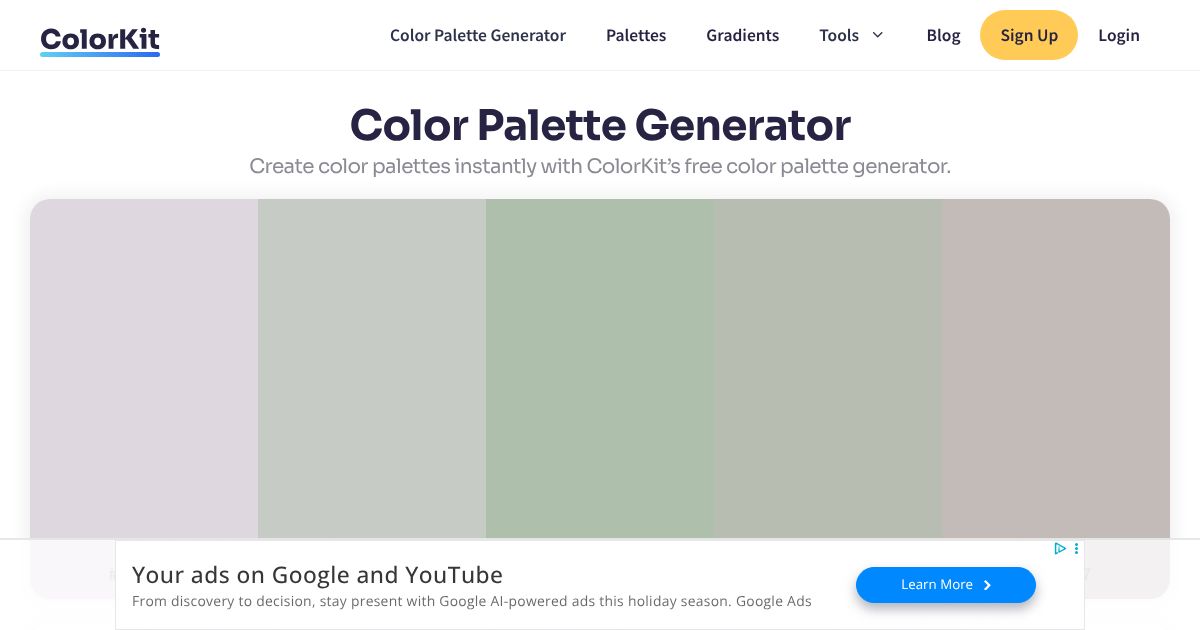Select the light lavender color swatch
This screenshot has width=1200, height=630.
pyautogui.click(x=144, y=368)
